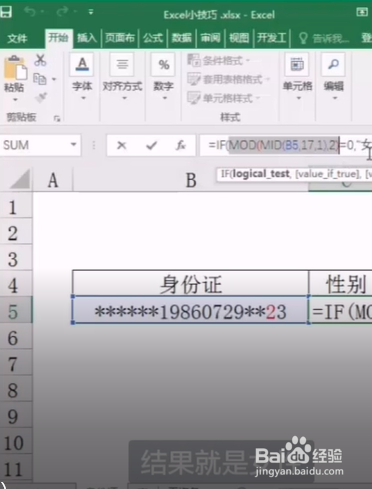Click value_if_true in the IF tooltip
372x489 pixels.
(x=328, y=174)
